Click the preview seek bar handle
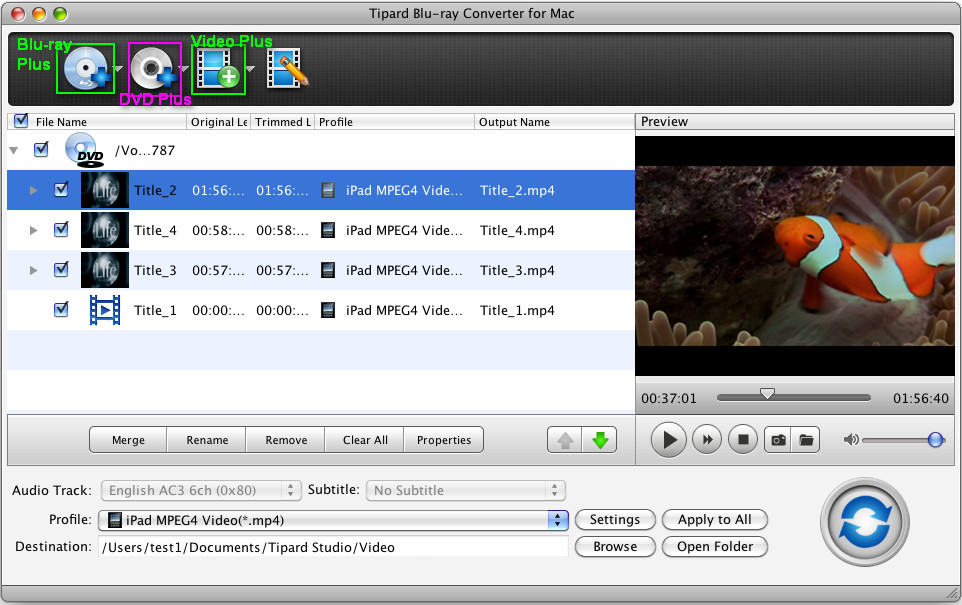Image resolution: width=962 pixels, height=605 pixels. 767,393
